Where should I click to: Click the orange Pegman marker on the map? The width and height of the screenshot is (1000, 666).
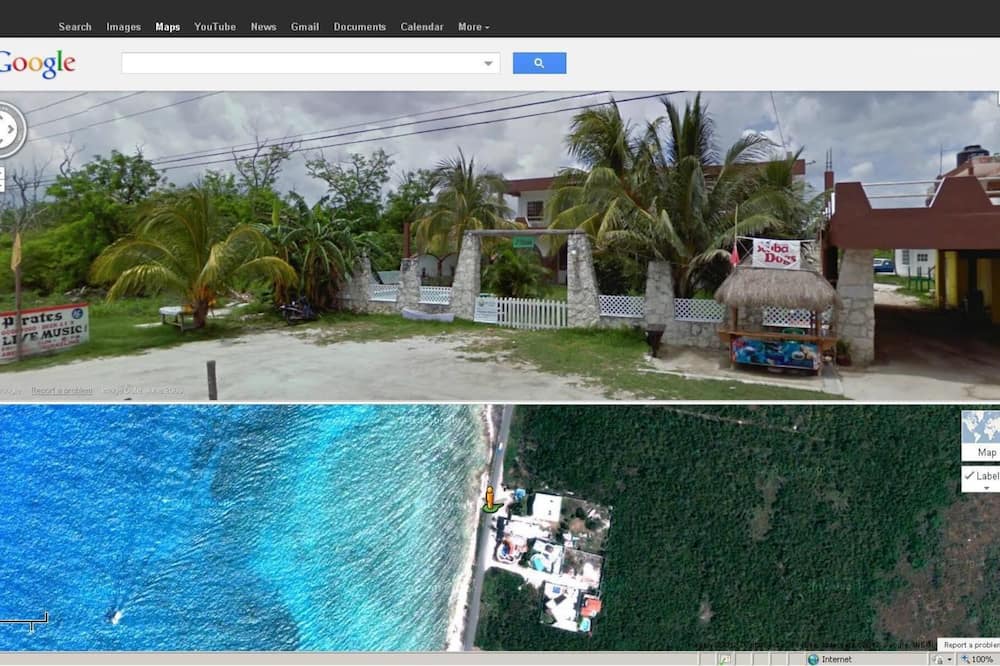[489, 498]
